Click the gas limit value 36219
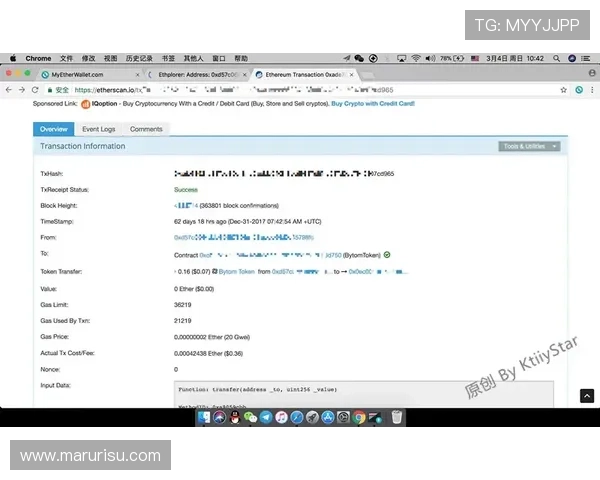The image size is (600, 480). pyautogui.click(x=183, y=305)
